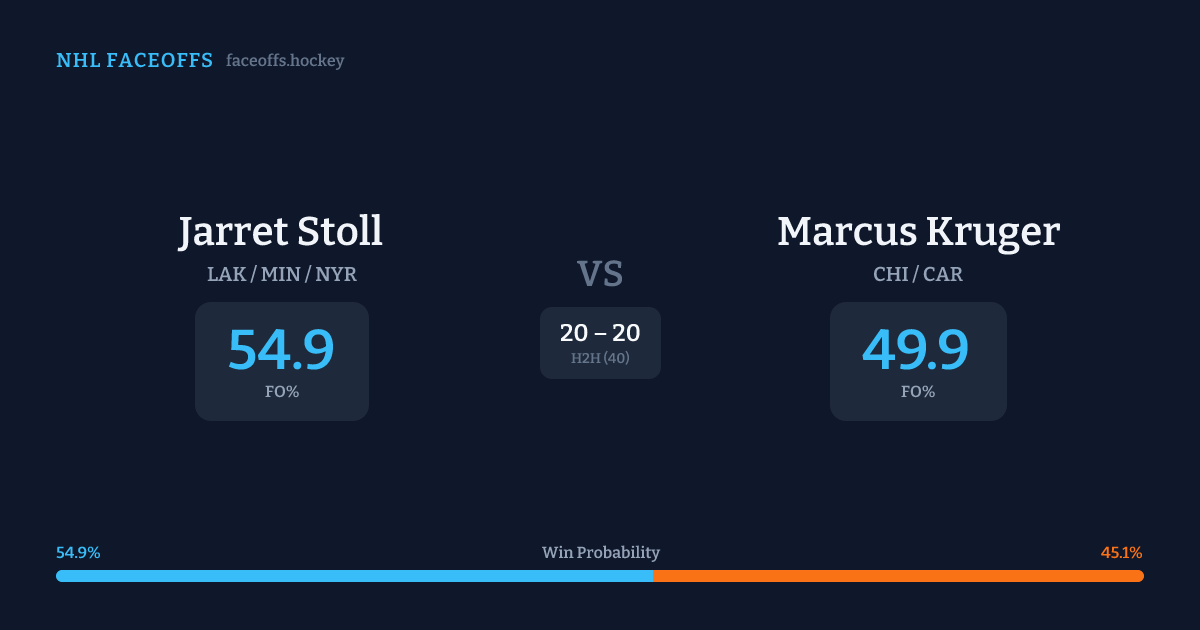Click the Win Probability heading

coord(600,553)
